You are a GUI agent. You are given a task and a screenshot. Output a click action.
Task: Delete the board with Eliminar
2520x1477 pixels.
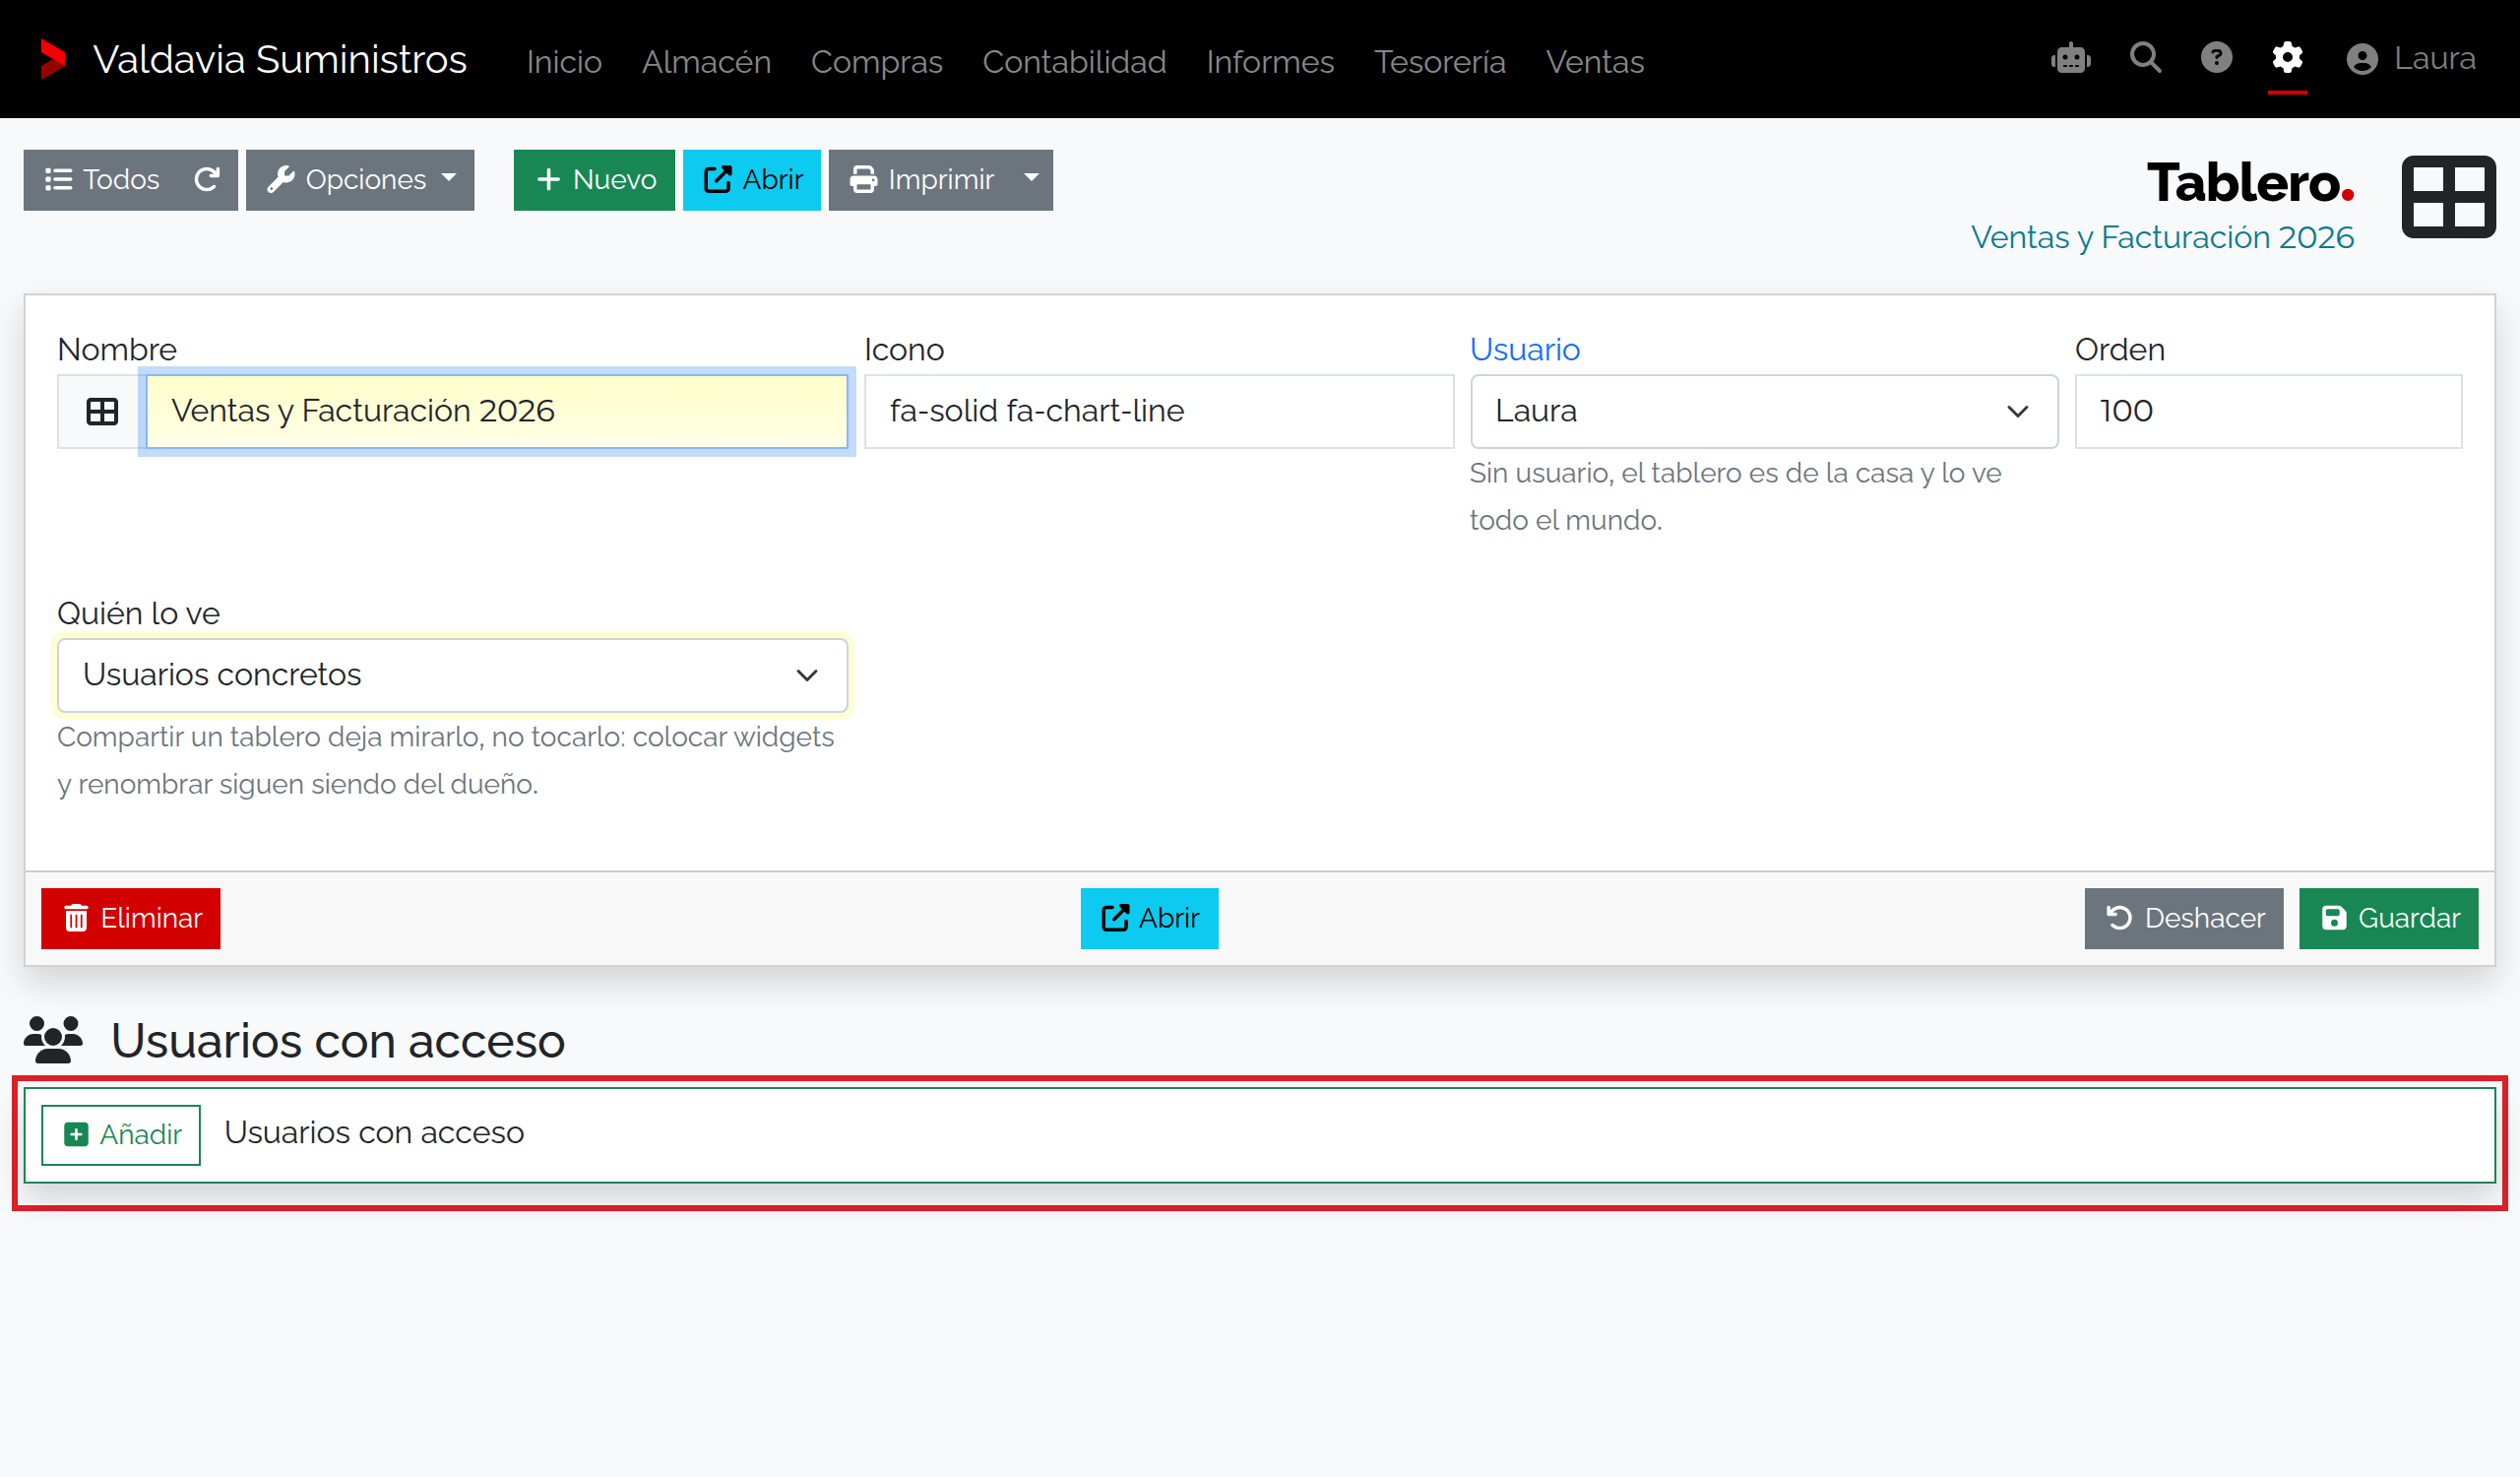click(131, 919)
